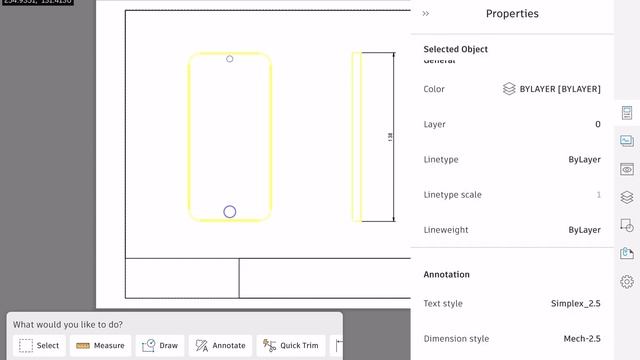Click the Measure tool's ruler icon
The height and width of the screenshot is (360, 640).
point(83,346)
